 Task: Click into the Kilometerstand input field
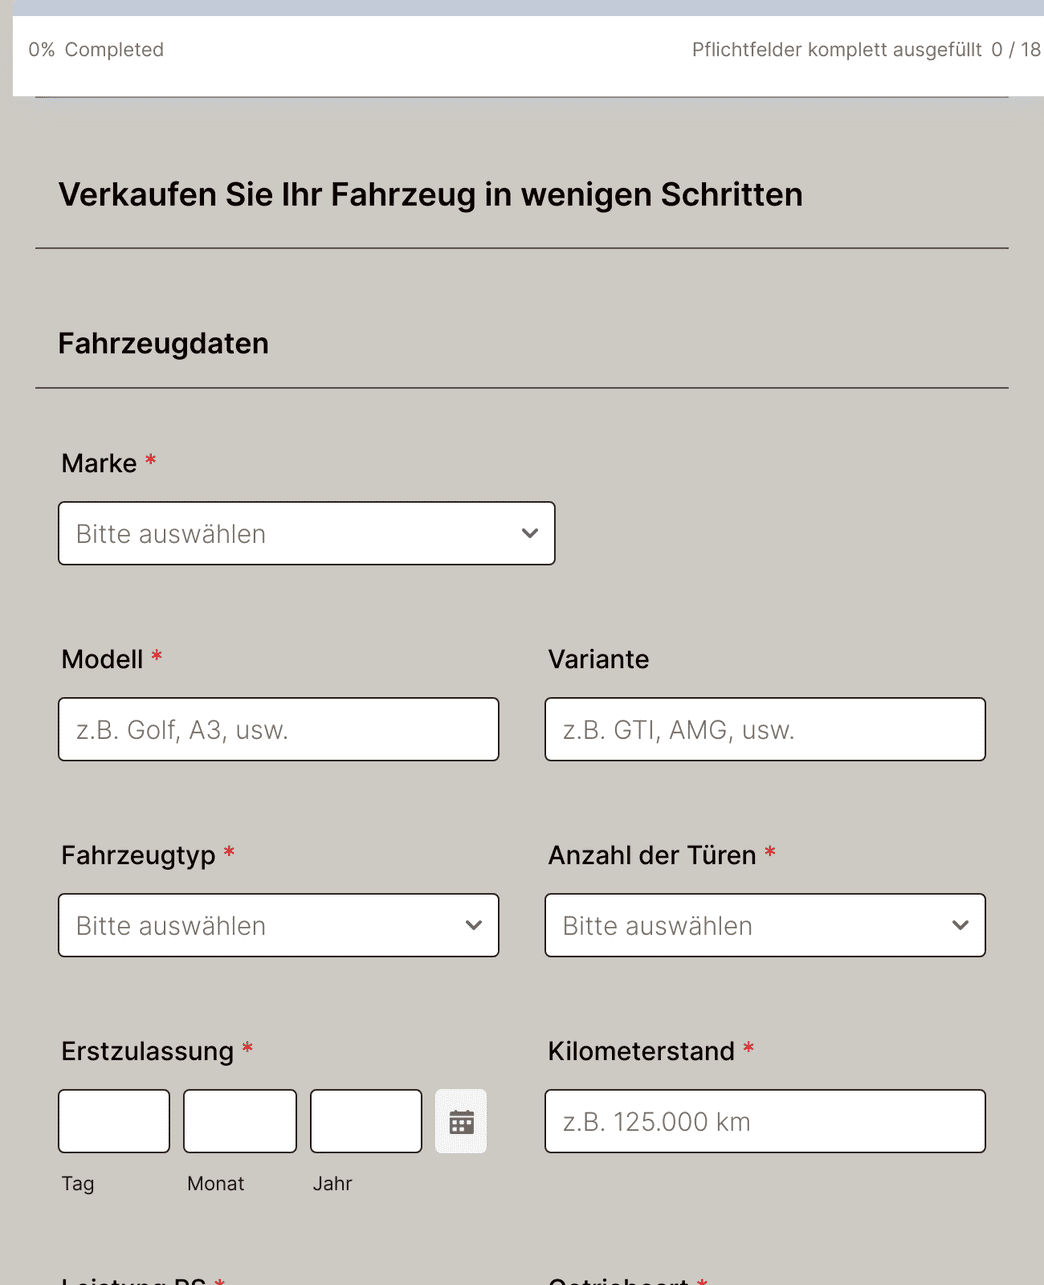(x=764, y=1121)
